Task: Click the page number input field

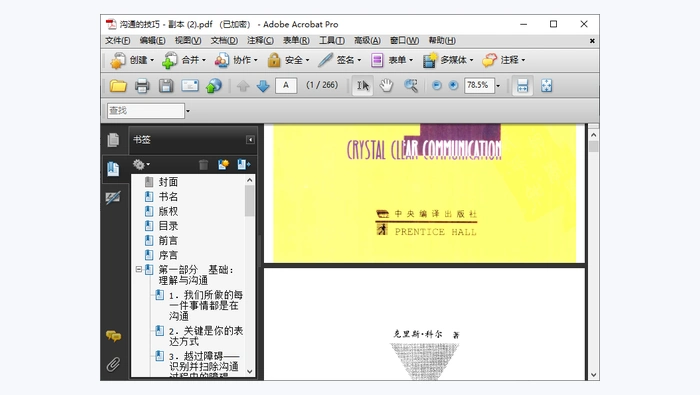Action: (286, 85)
